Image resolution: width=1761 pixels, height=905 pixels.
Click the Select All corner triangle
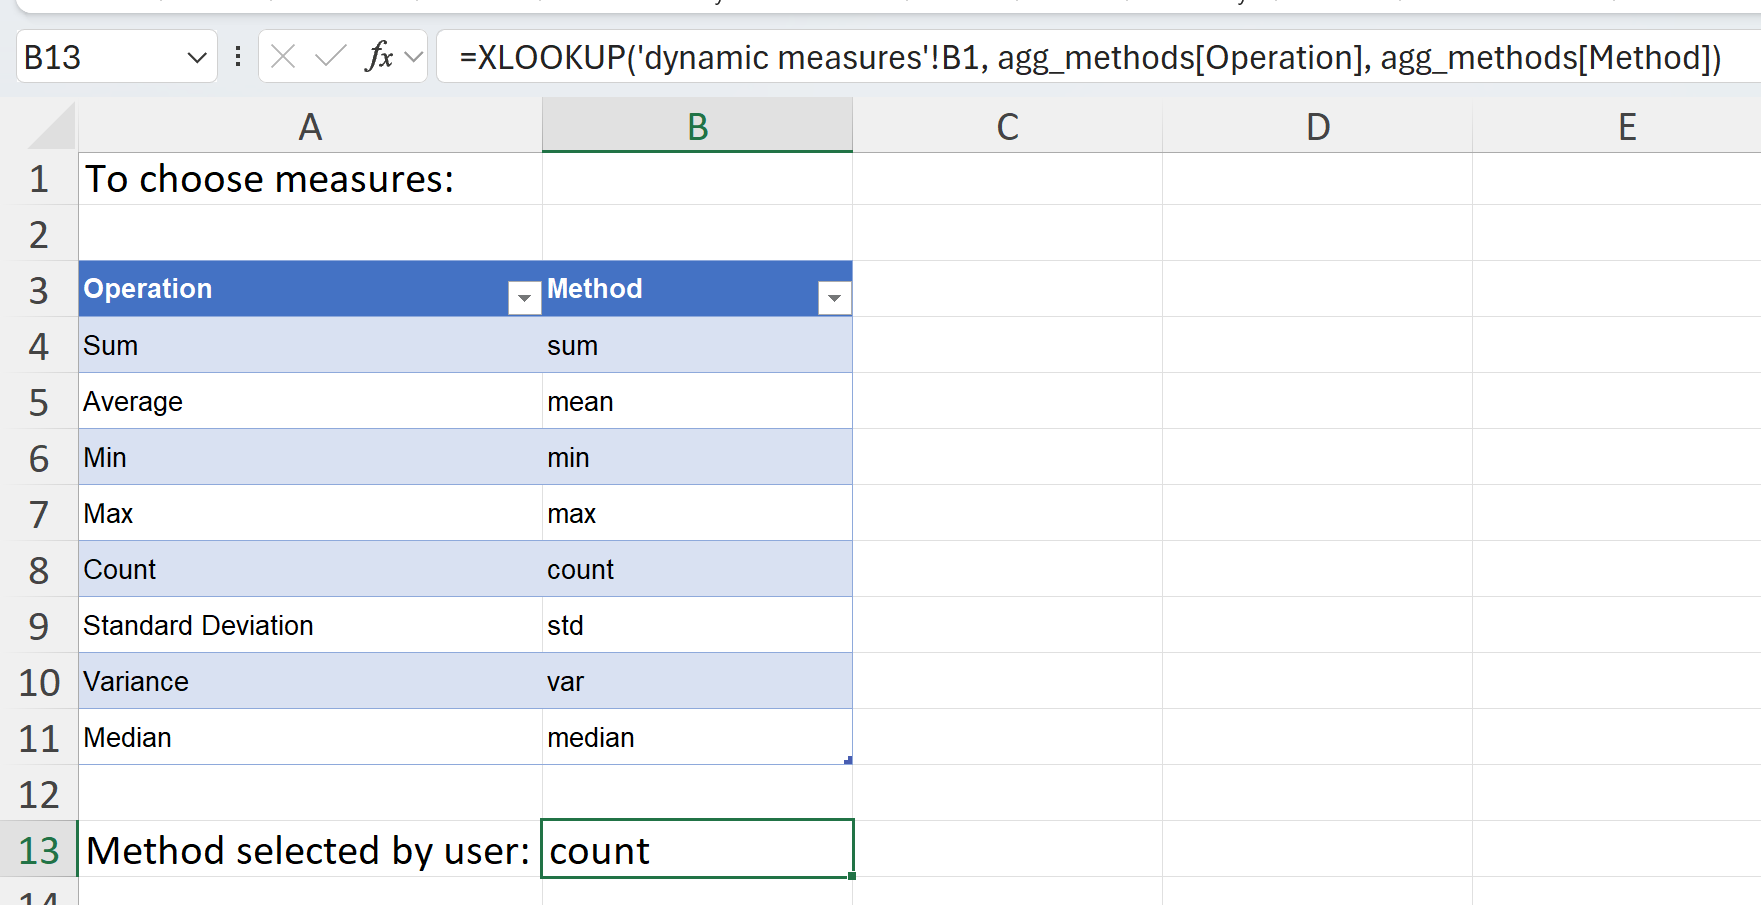52,128
